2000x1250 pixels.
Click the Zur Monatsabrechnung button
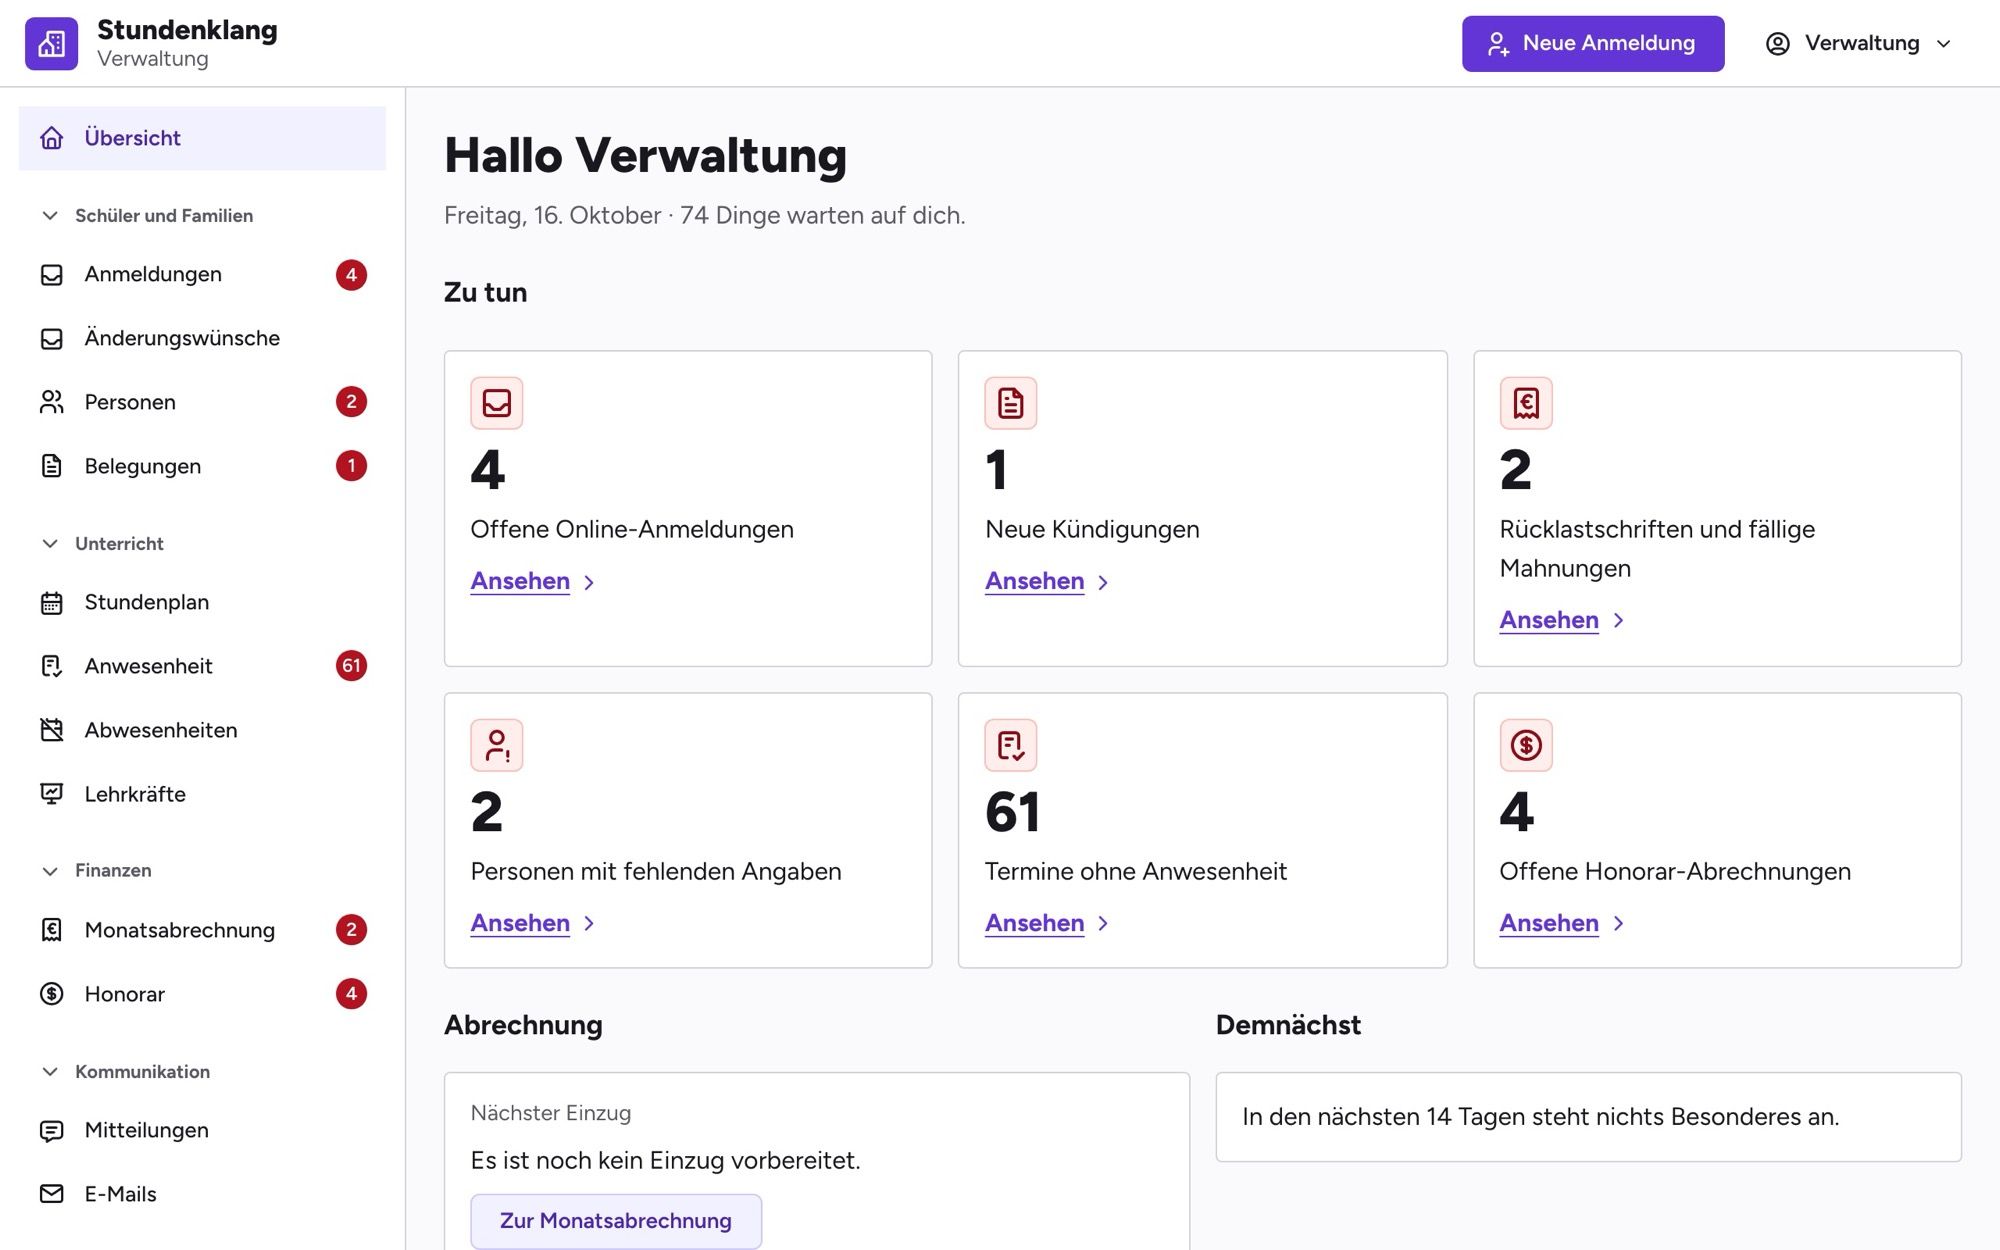click(x=616, y=1220)
